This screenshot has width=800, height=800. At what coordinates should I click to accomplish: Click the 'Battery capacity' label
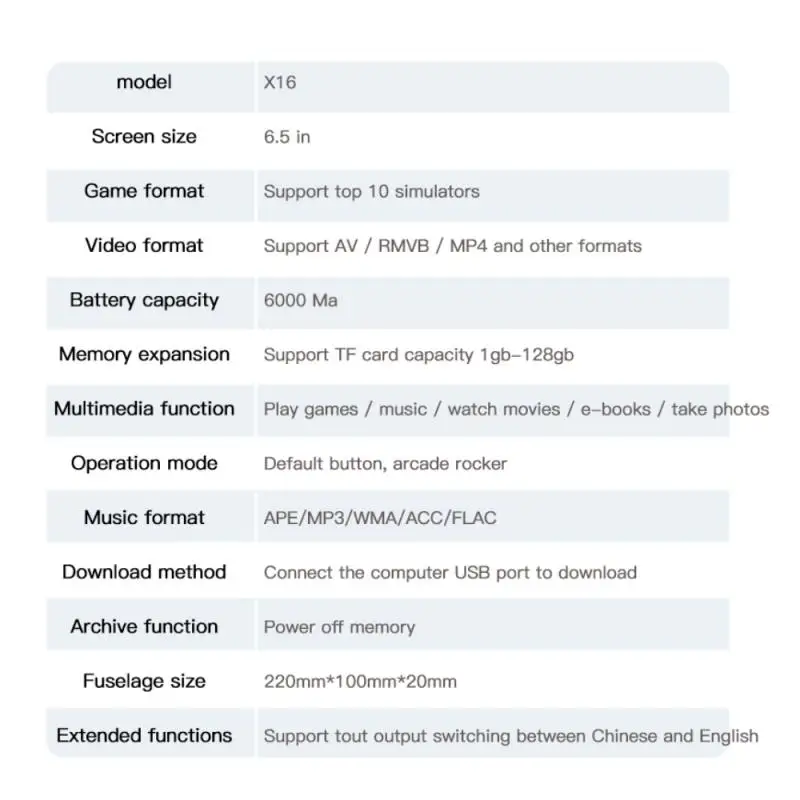click(144, 301)
